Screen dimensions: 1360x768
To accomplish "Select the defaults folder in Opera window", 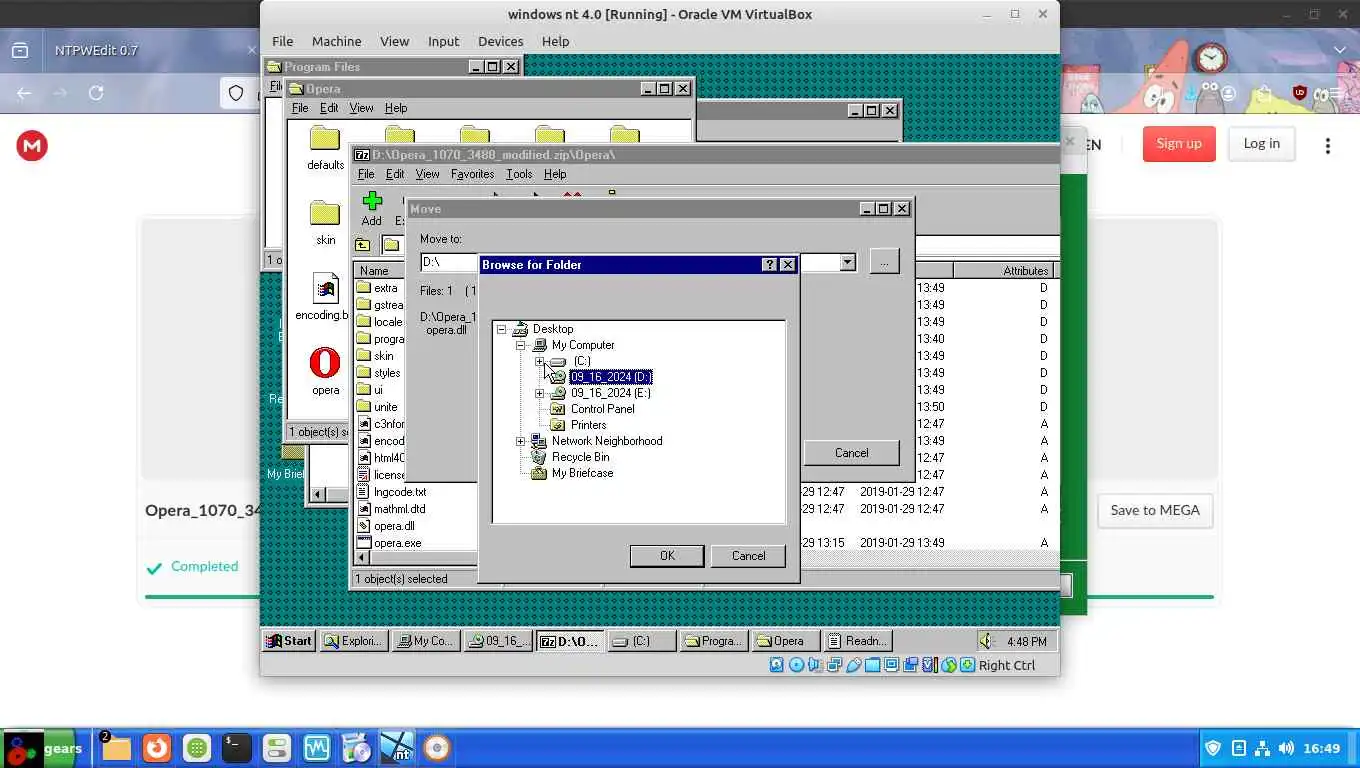I will [325, 148].
